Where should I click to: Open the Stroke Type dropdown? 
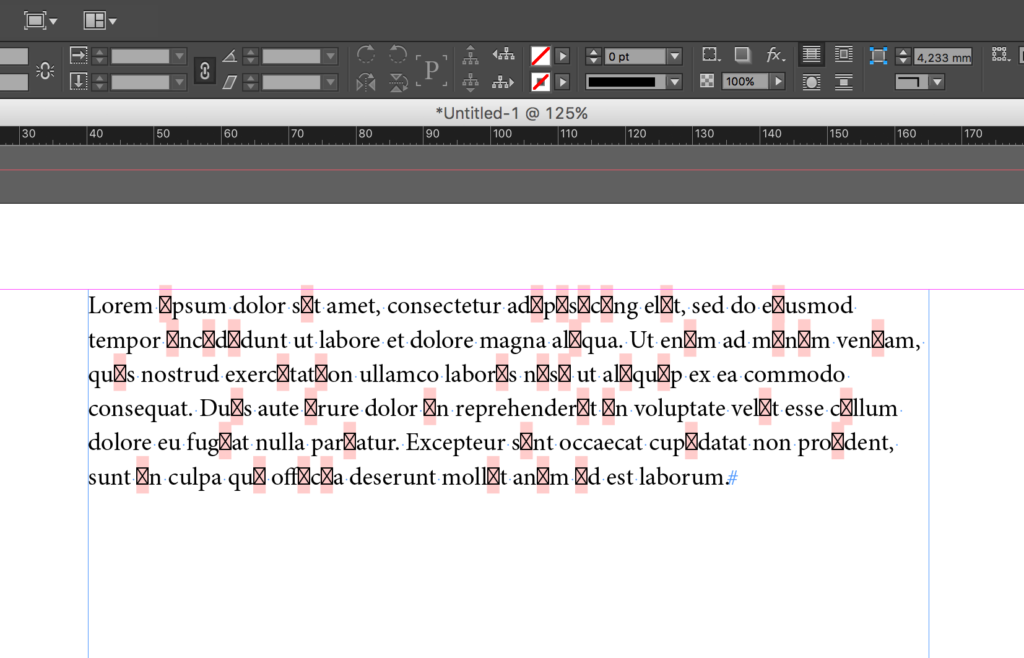(x=675, y=81)
